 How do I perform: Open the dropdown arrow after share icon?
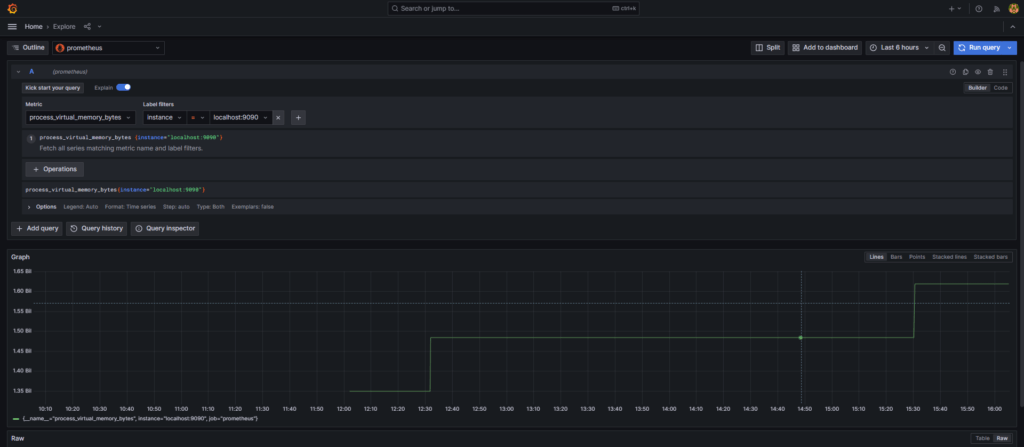click(100, 27)
